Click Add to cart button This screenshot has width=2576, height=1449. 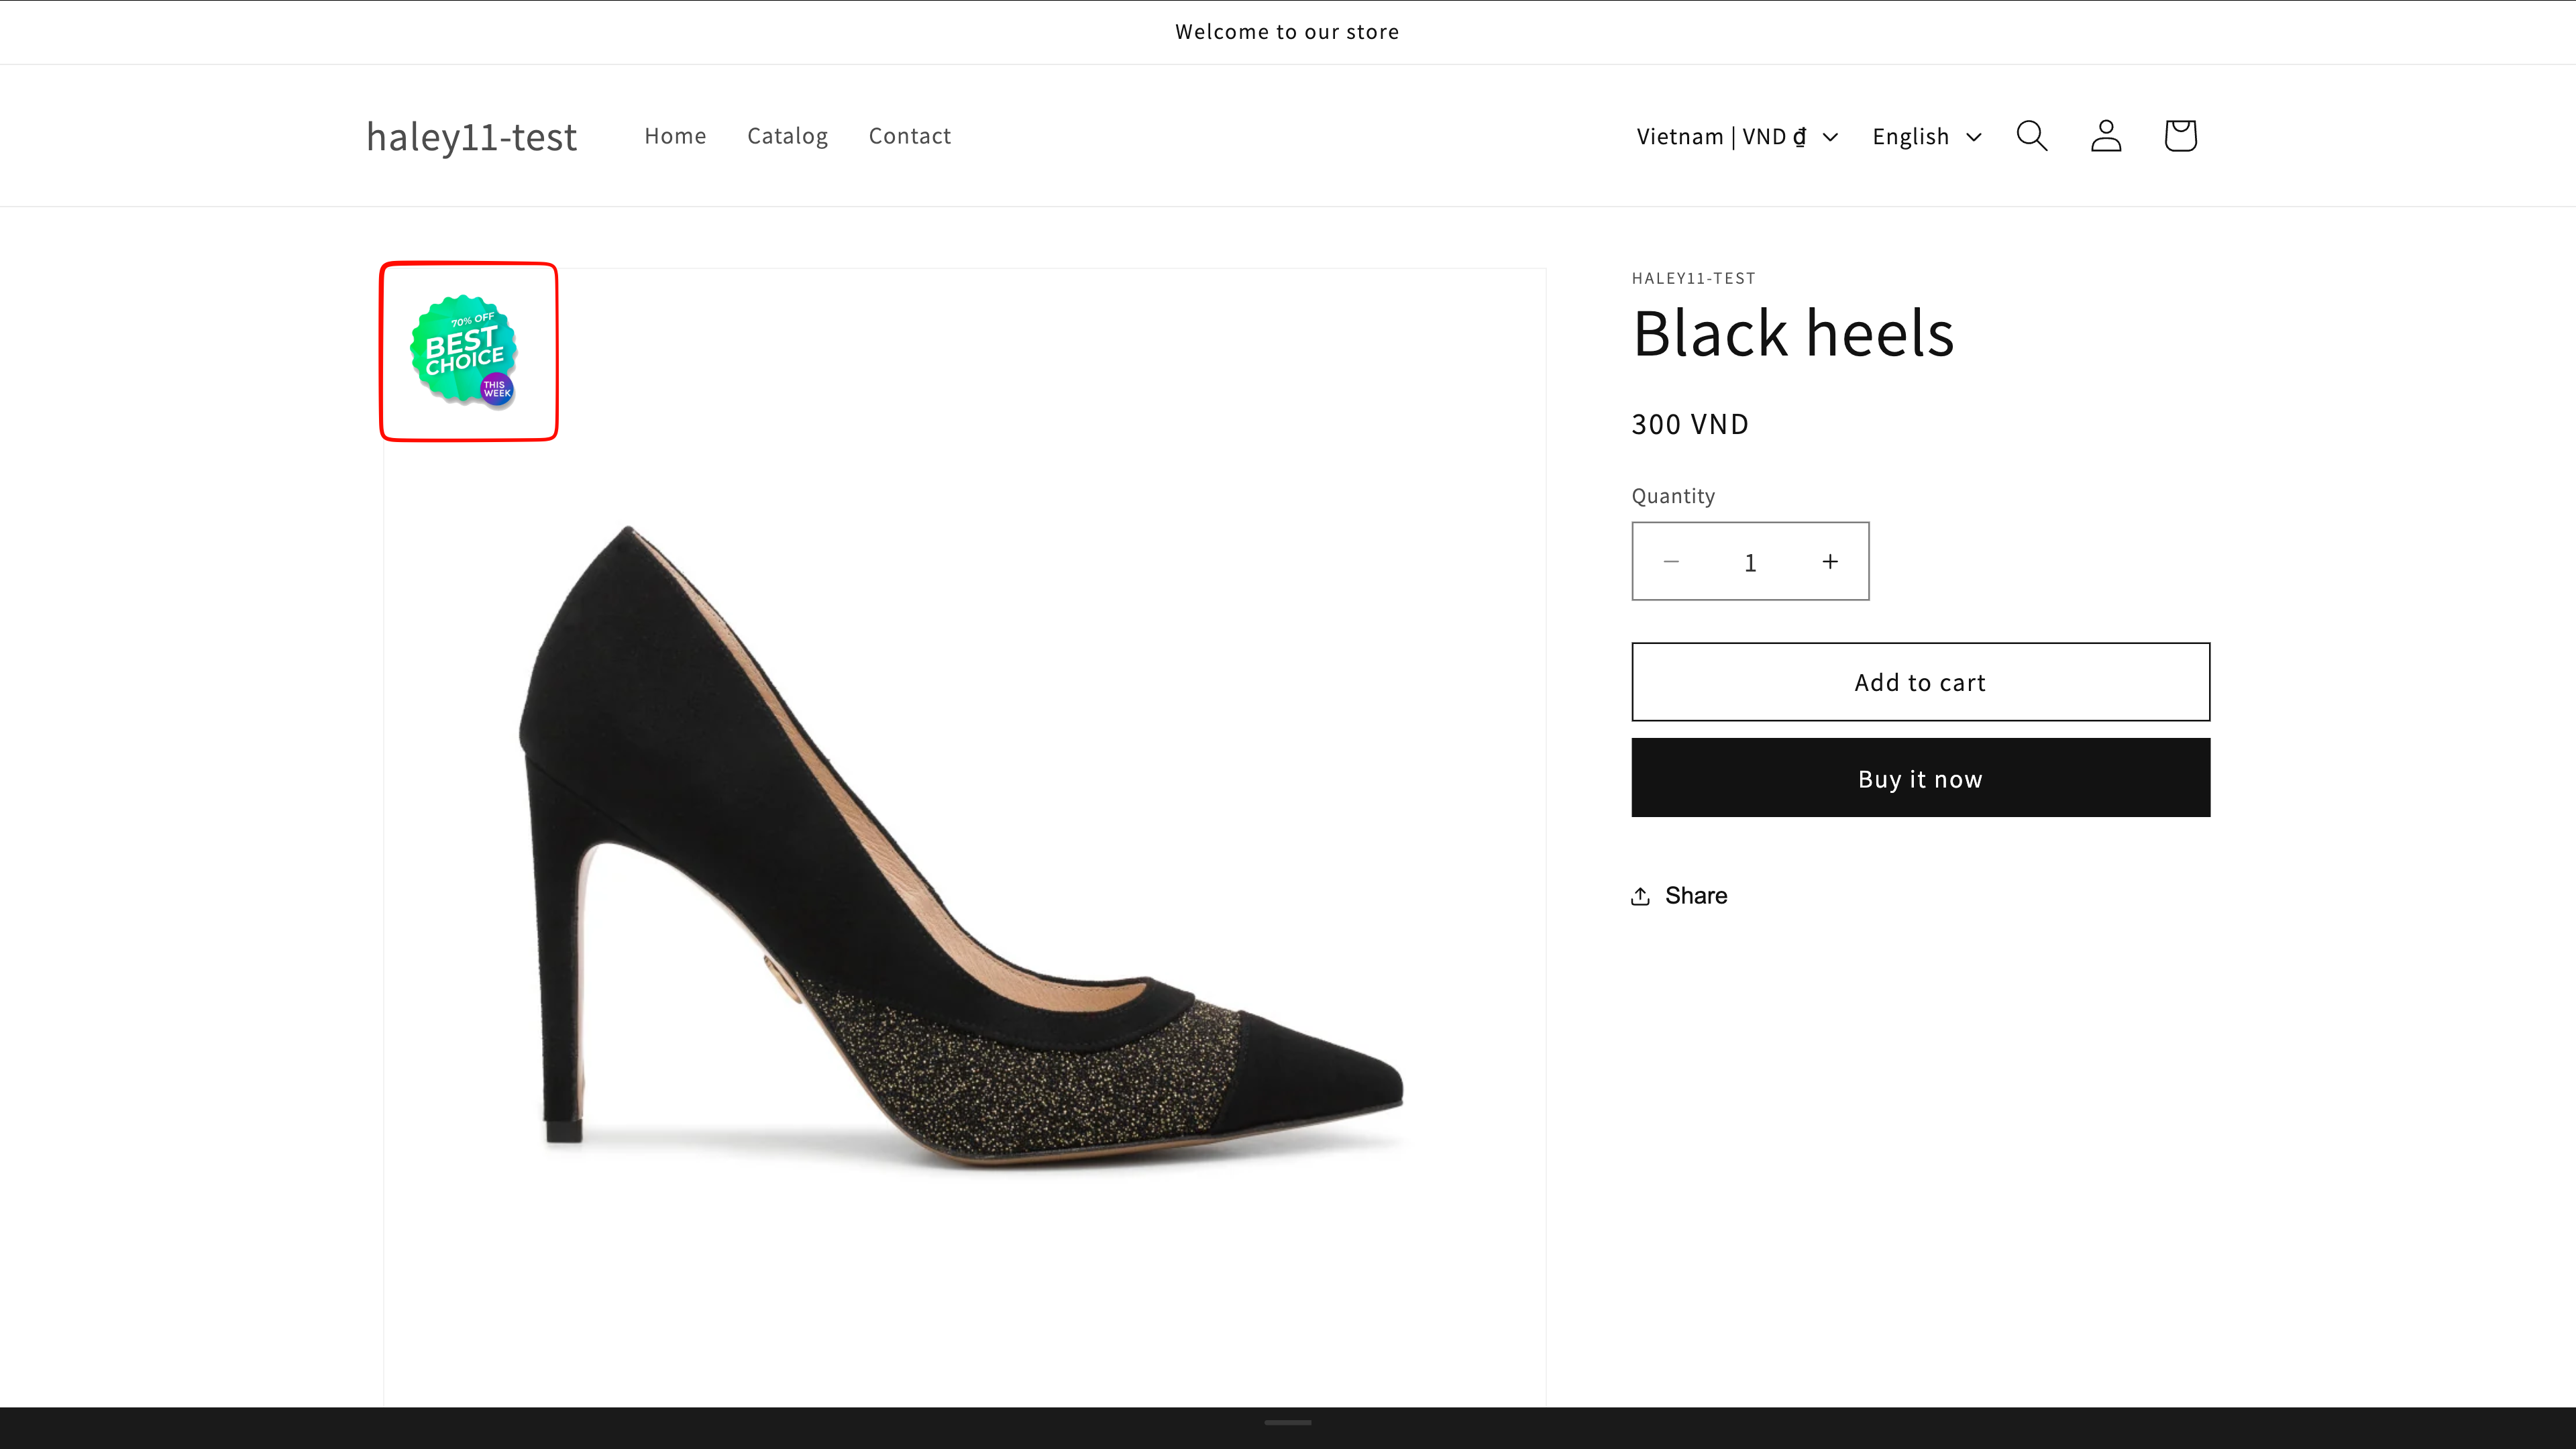(1920, 682)
